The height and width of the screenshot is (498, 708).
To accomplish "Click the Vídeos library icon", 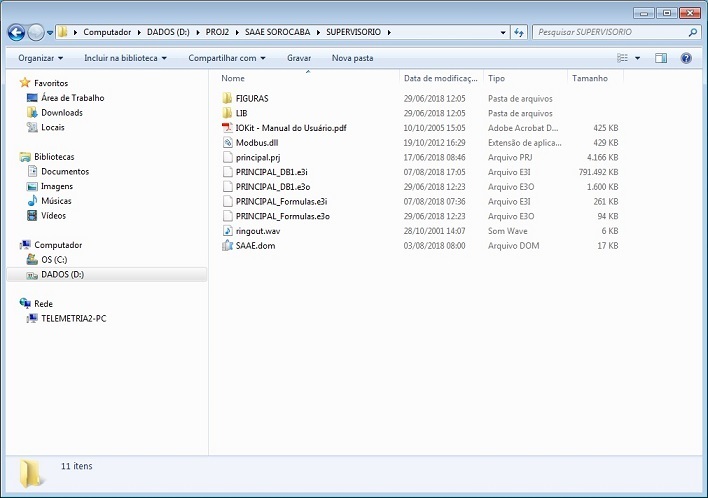I will click(32, 216).
